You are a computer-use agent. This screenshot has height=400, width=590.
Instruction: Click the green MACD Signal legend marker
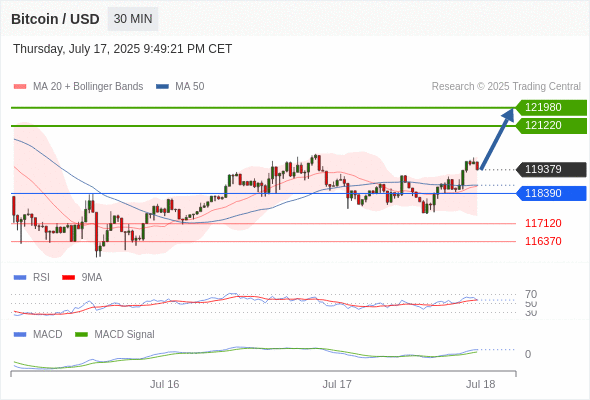pyautogui.click(x=81, y=334)
